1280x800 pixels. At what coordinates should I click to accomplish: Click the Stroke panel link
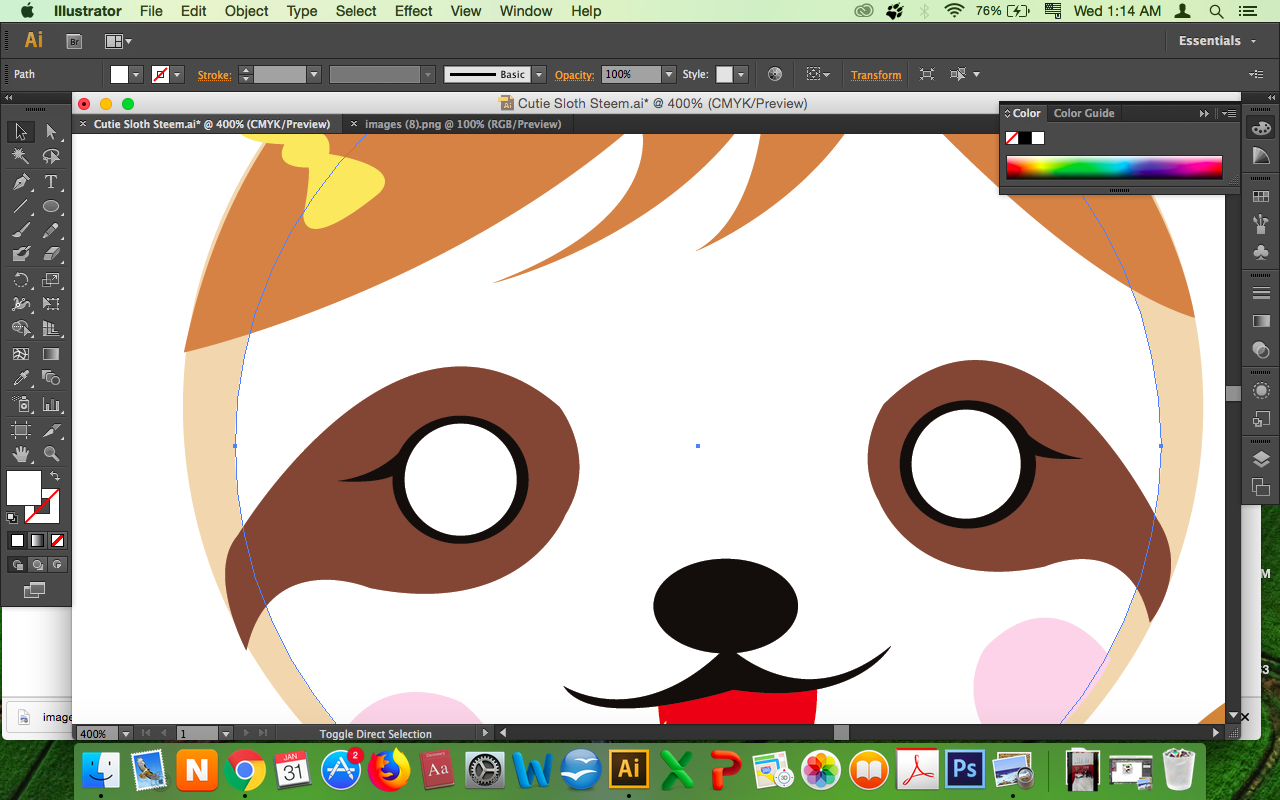click(x=215, y=75)
